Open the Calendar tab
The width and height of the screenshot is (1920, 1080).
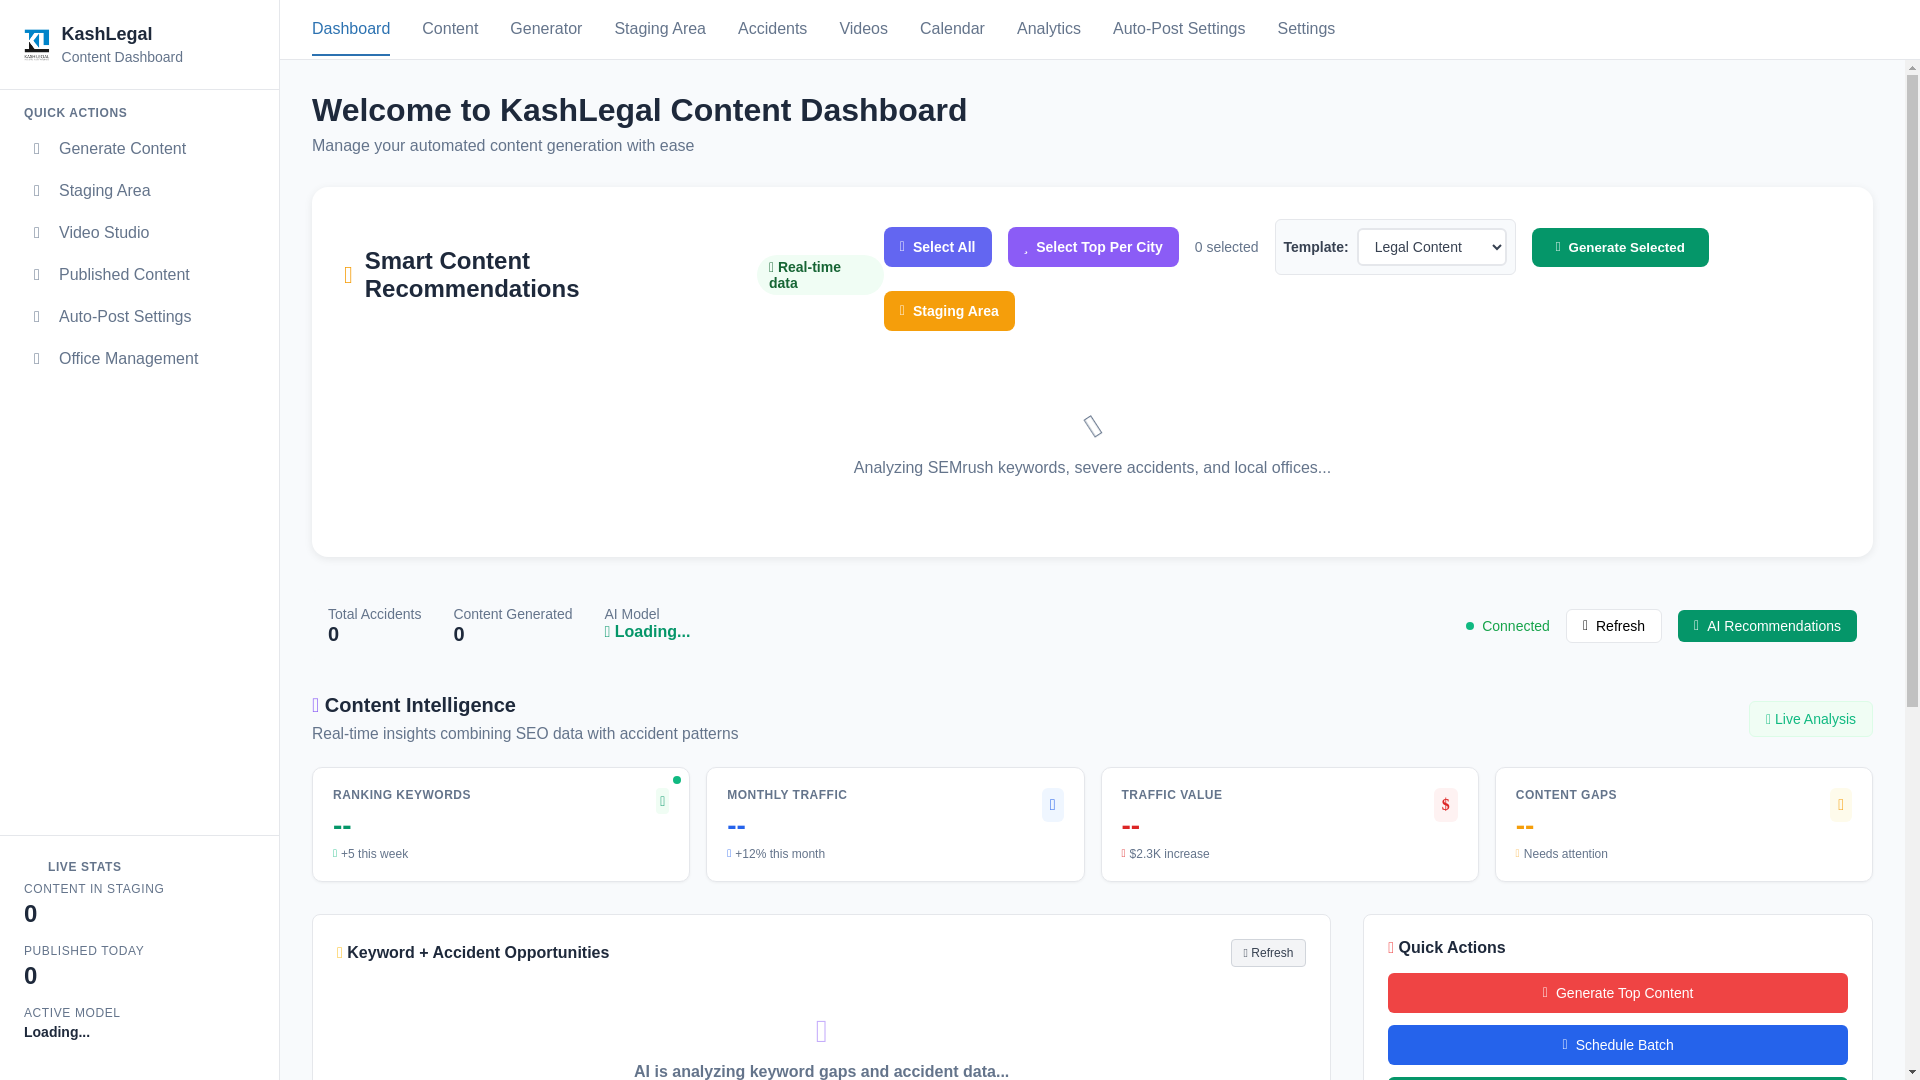952,29
